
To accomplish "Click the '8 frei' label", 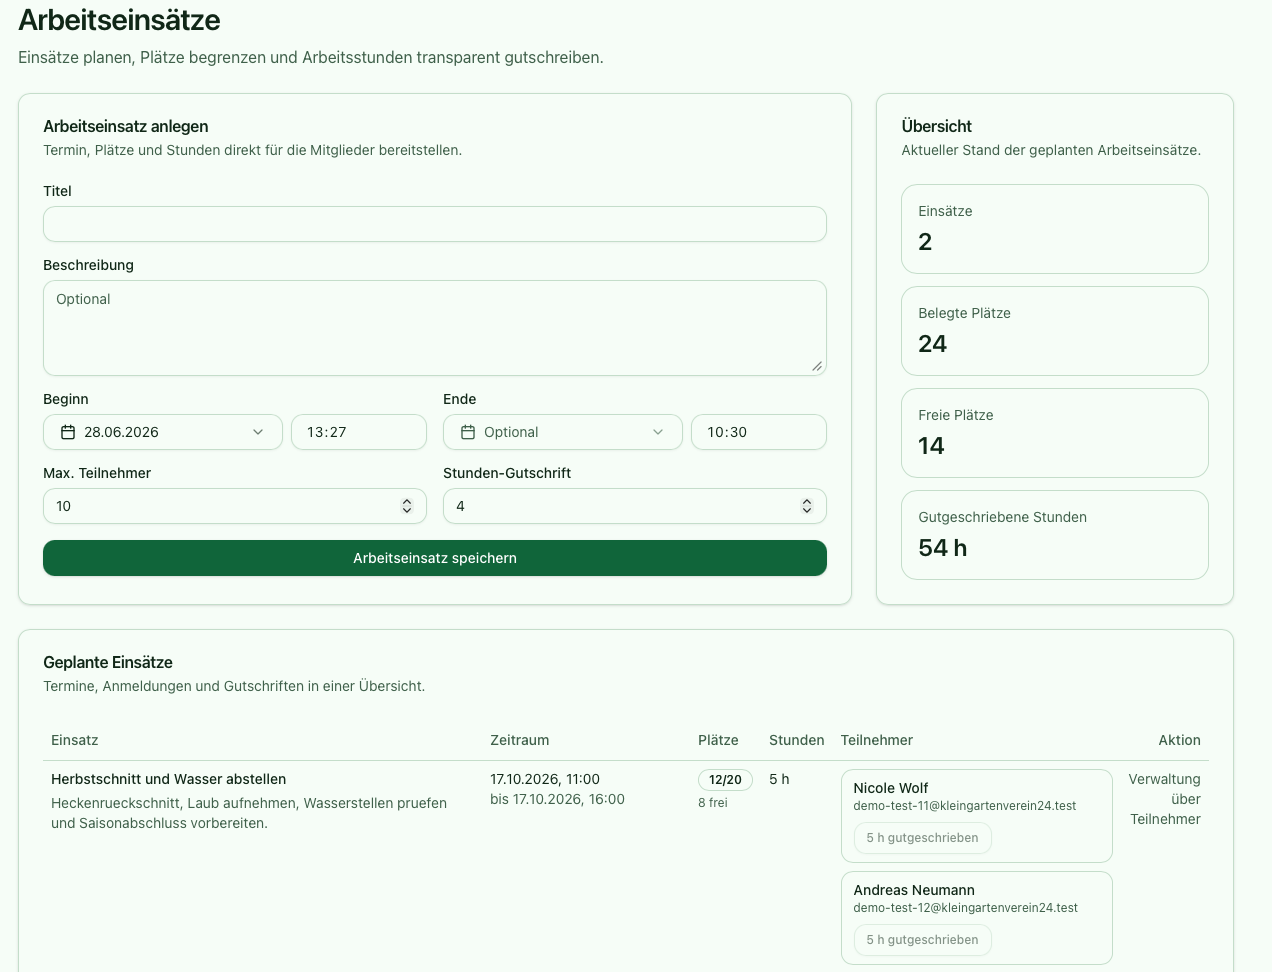I will [713, 803].
